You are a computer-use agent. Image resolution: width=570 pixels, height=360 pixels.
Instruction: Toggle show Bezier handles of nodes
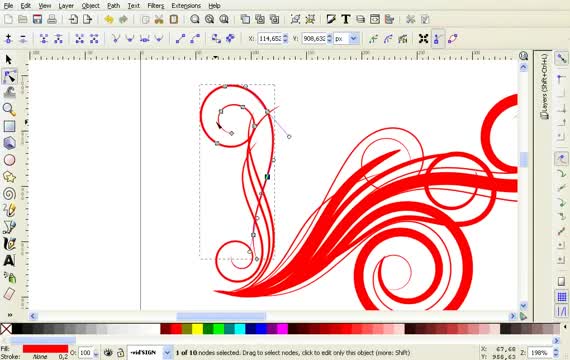pos(438,39)
